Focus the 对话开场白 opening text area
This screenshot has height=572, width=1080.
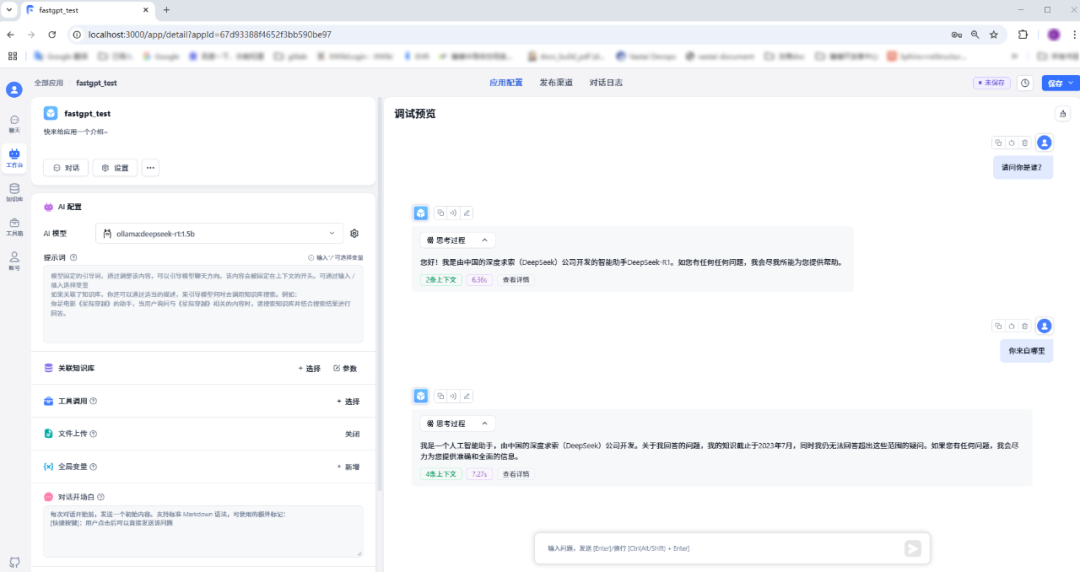coord(203,531)
